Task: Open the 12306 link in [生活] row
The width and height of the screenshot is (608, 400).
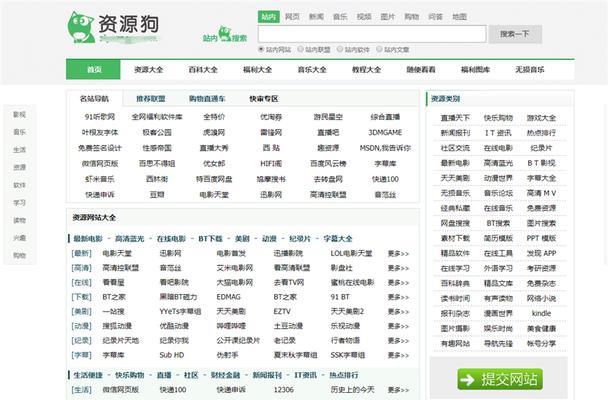Action: point(283,390)
